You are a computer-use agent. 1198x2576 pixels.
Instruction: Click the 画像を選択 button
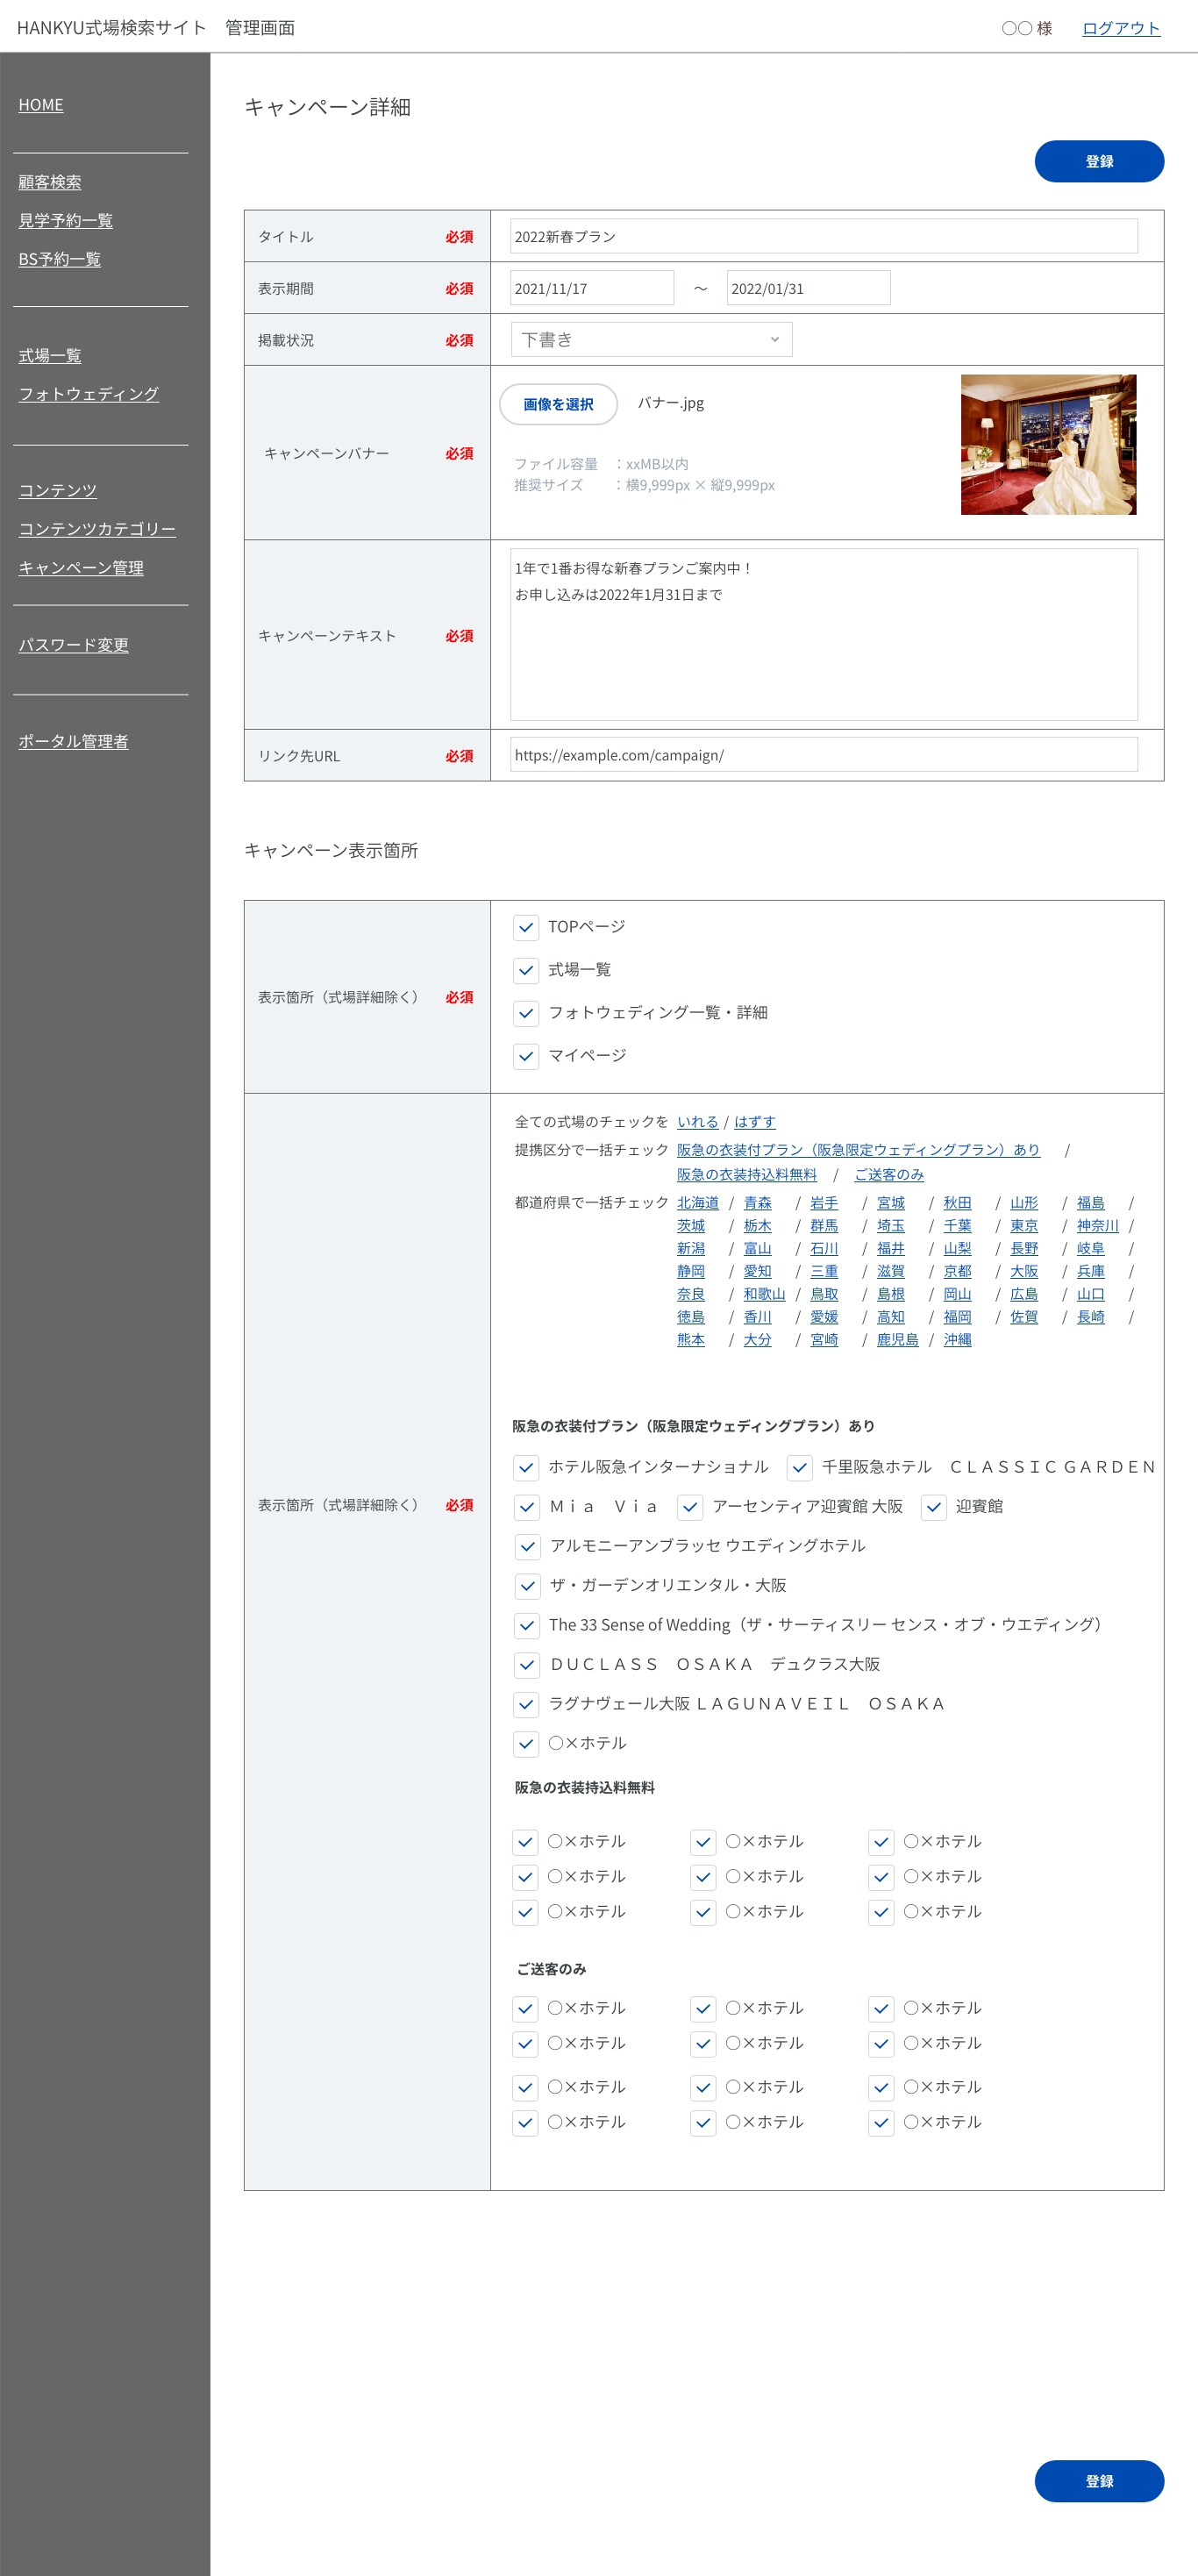558,404
